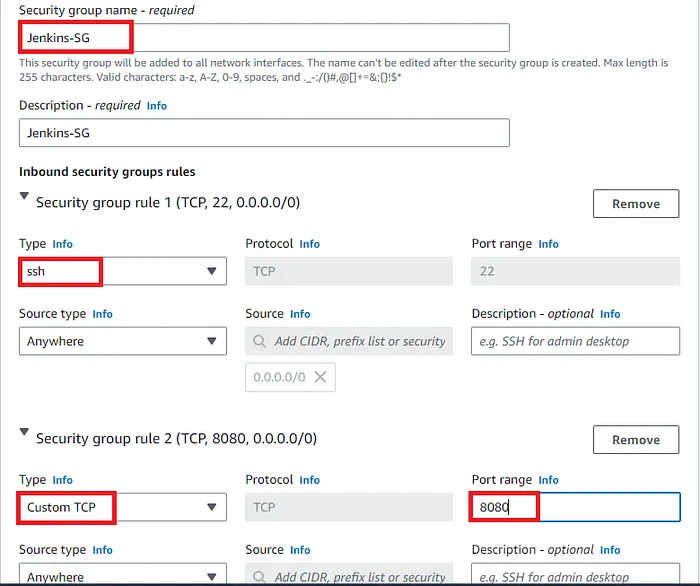This screenshot has height=586, width=700.
Task: Open Source type dropdown in rule 2
Action: click(x=123, y=574)
